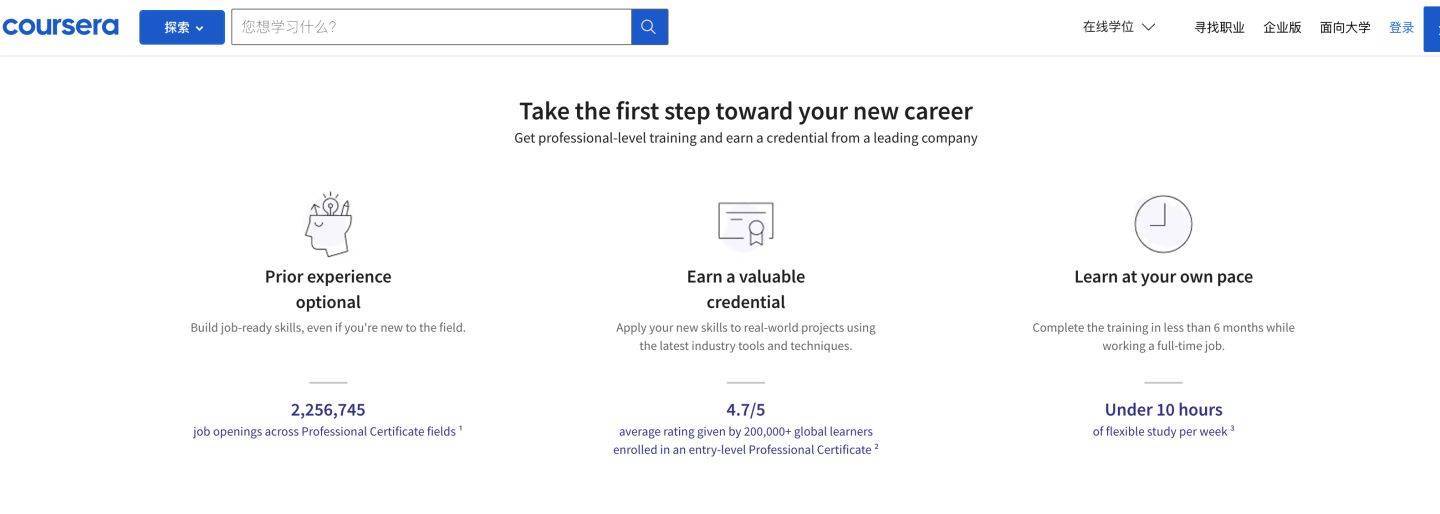Open the 寻找职业 menu item
Screen dimensions: 1440x514
click(x=1219, y=28)
